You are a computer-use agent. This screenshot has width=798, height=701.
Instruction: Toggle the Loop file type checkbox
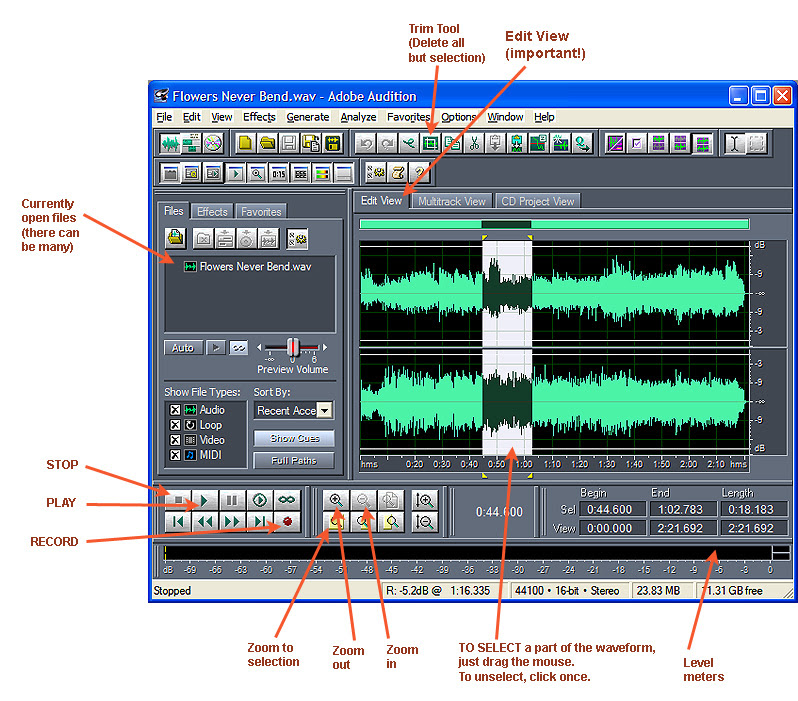175,425
